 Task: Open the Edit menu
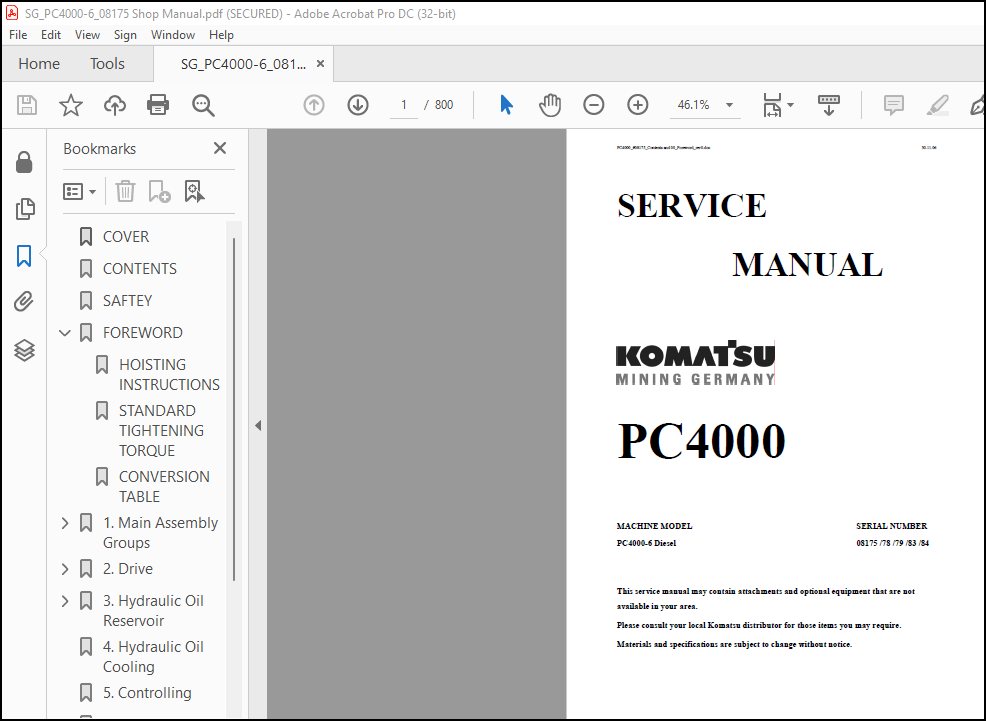[x=51, y=35]
